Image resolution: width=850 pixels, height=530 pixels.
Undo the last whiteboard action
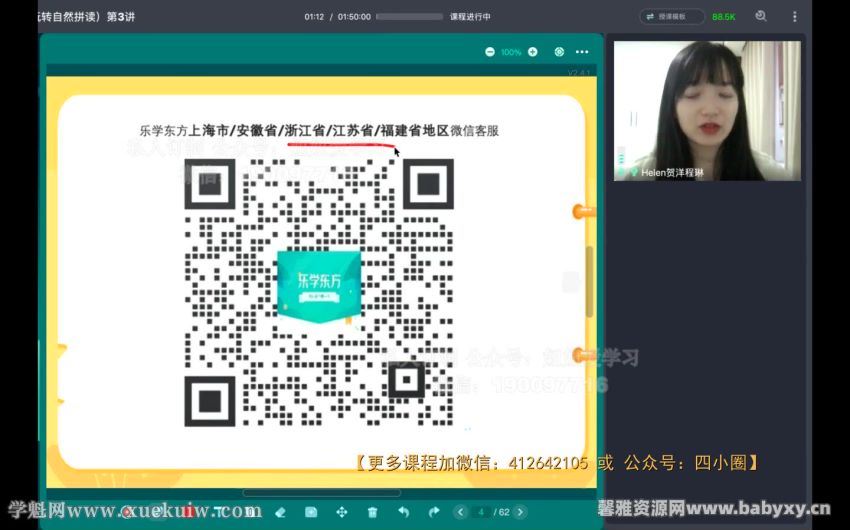(403, 512)
